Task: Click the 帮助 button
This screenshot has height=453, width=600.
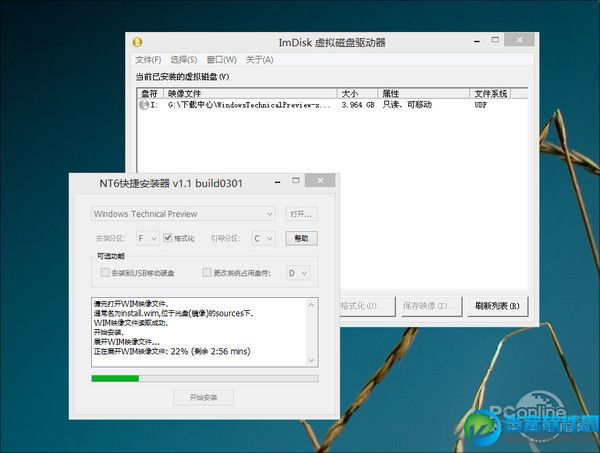Action: pyautogui.click(x=302, y=238)
